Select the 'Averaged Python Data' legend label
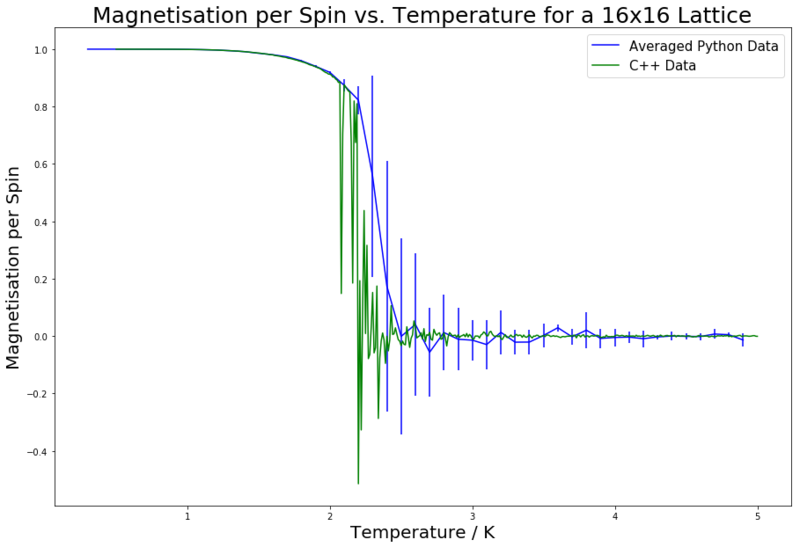Viewport: 800px width, 547px height. (x=704, y=46)
